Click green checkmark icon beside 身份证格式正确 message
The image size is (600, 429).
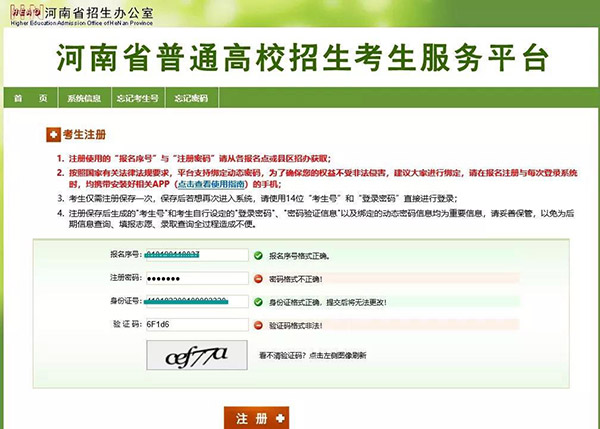259,301
